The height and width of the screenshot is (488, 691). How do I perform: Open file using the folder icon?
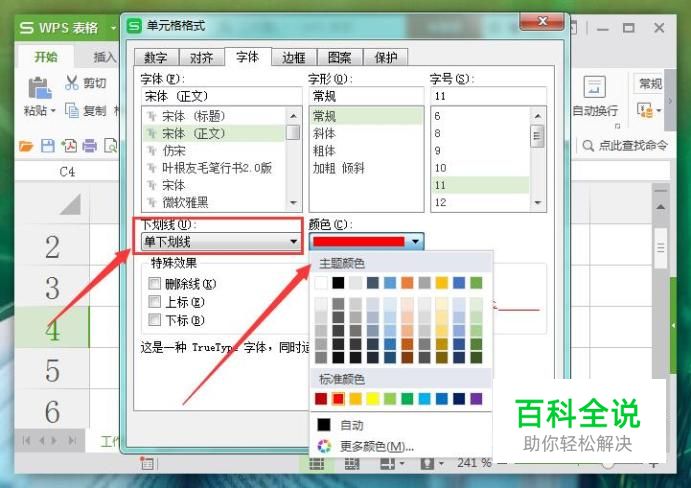26,145
